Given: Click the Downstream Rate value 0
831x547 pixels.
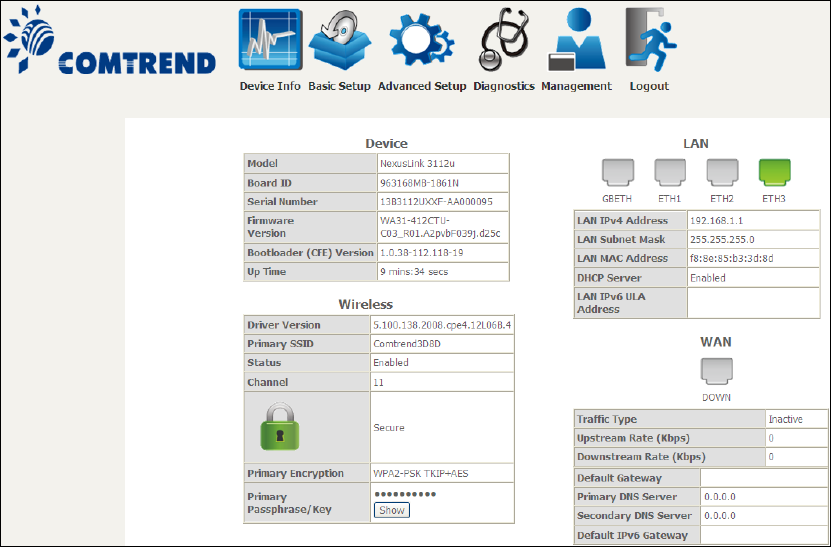Looking at the screenshot, I should [771, 457].
